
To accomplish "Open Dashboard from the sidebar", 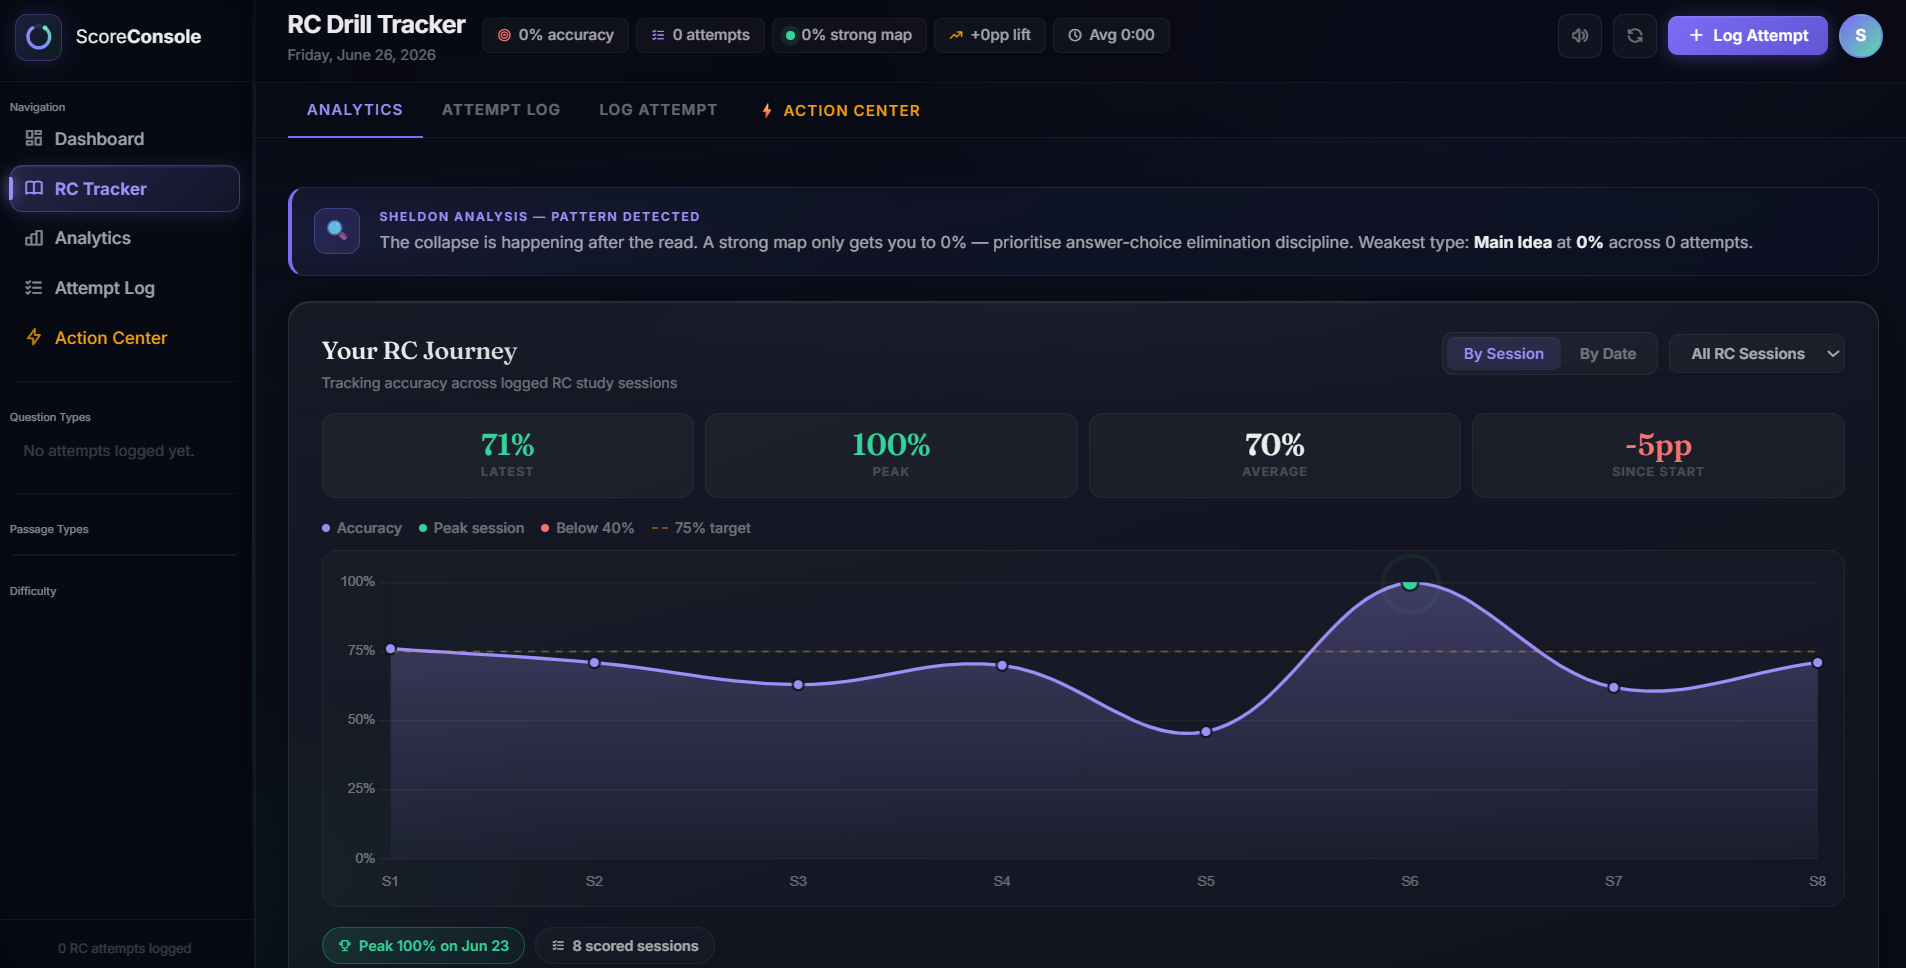I will [124, 139].
